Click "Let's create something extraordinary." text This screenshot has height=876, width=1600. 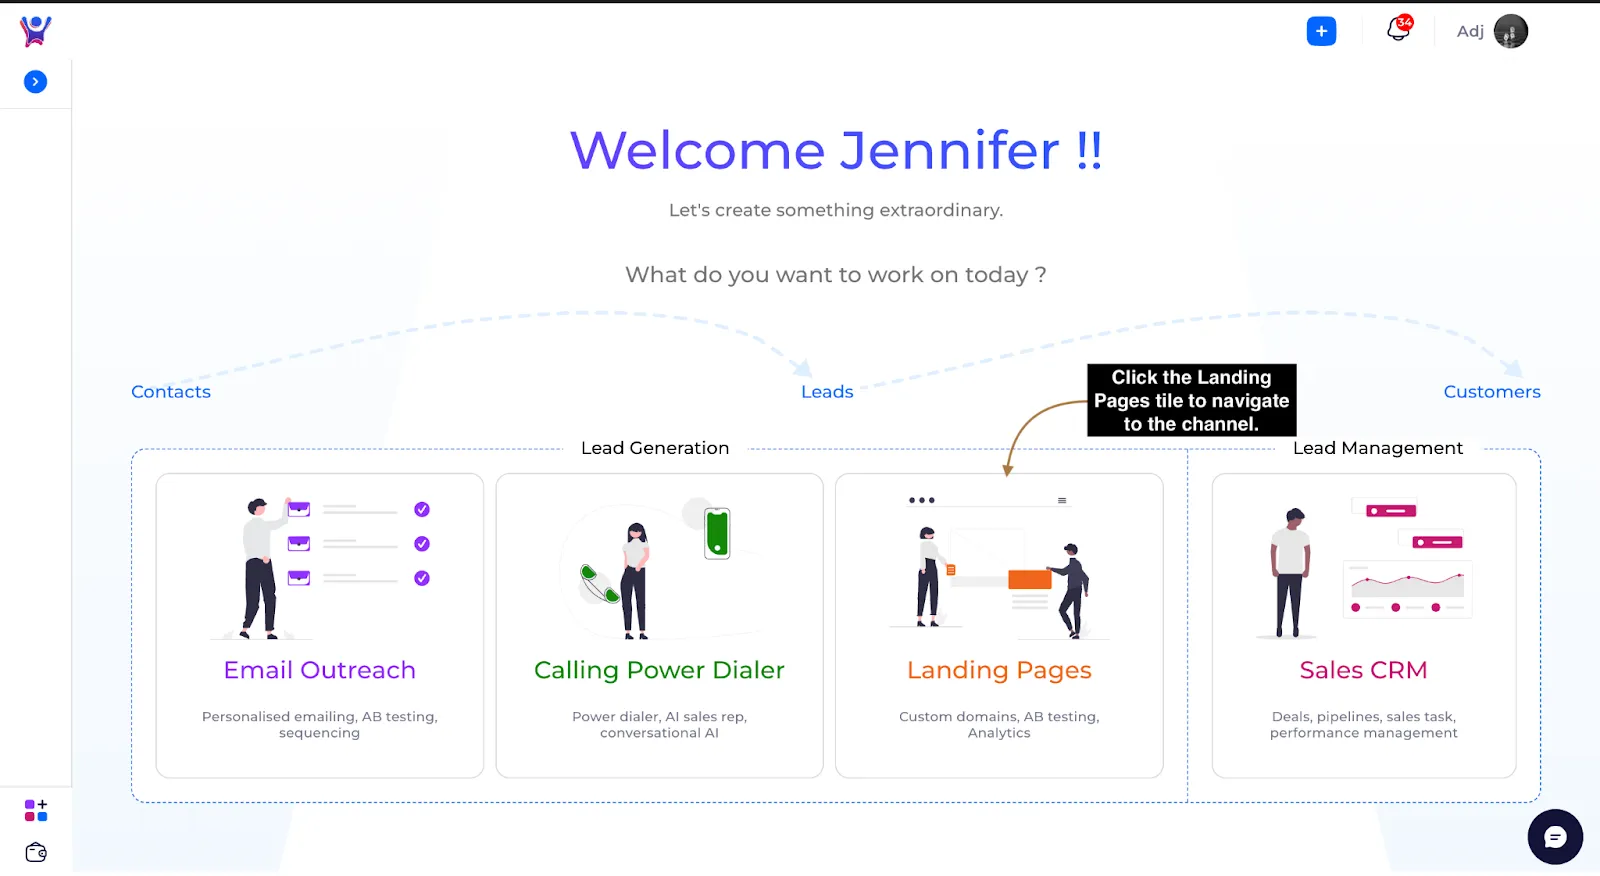pos(836,210)
